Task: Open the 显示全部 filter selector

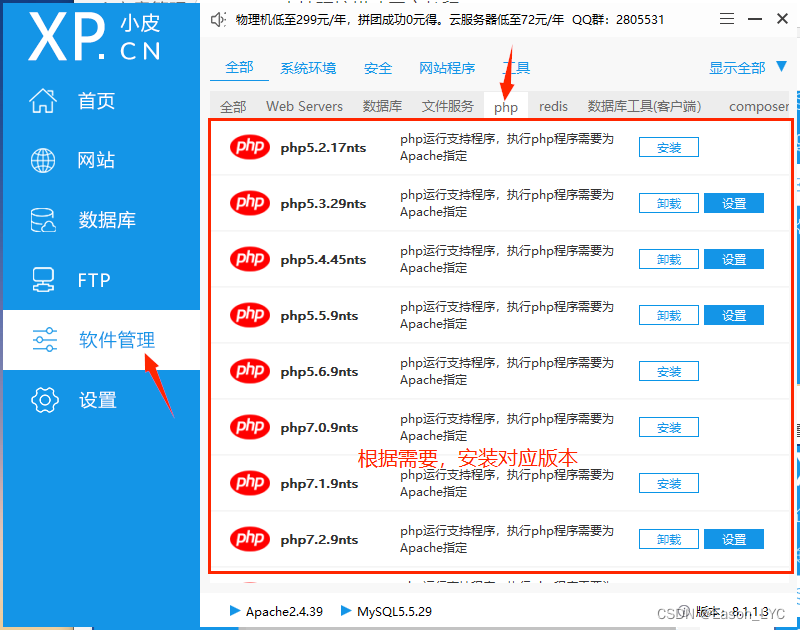Action: pos(747,67)
